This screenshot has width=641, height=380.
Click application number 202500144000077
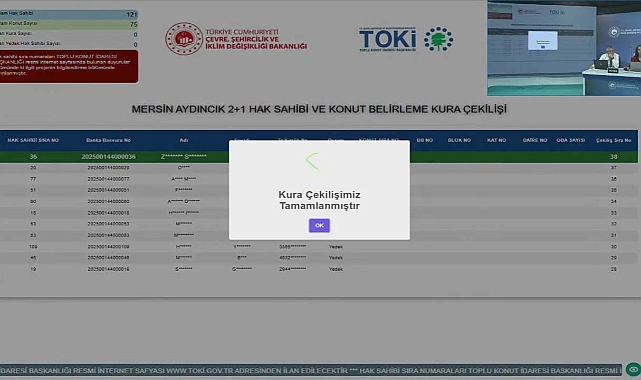tap(108, 179)
